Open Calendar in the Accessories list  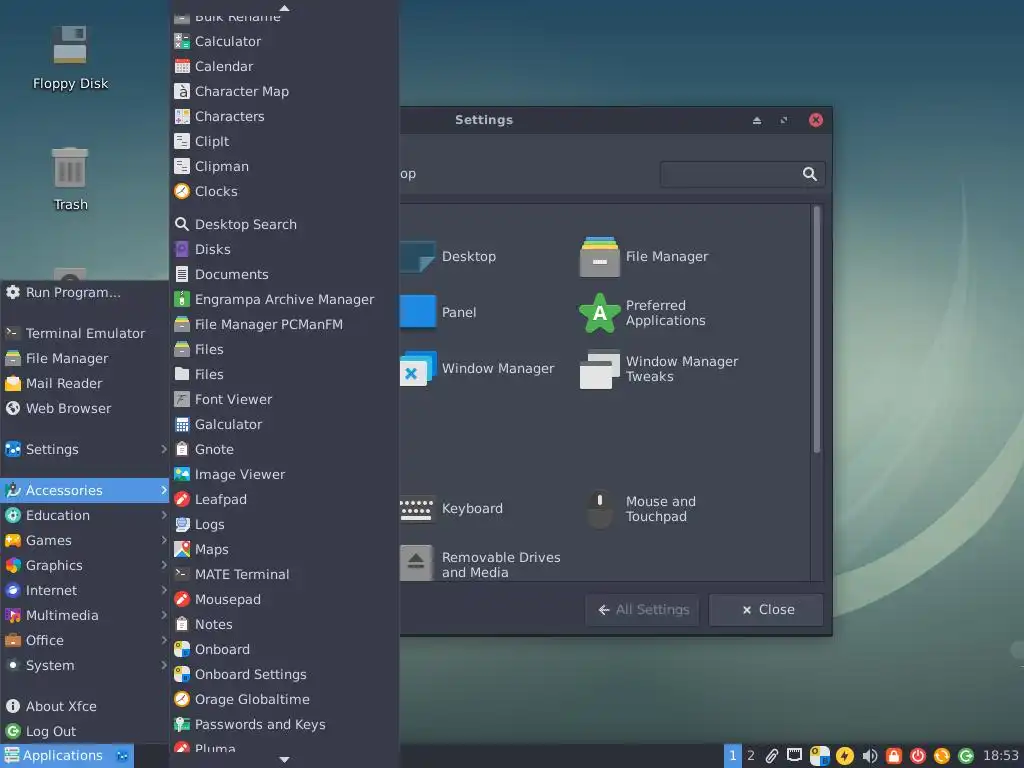click(x=284, y=66)
